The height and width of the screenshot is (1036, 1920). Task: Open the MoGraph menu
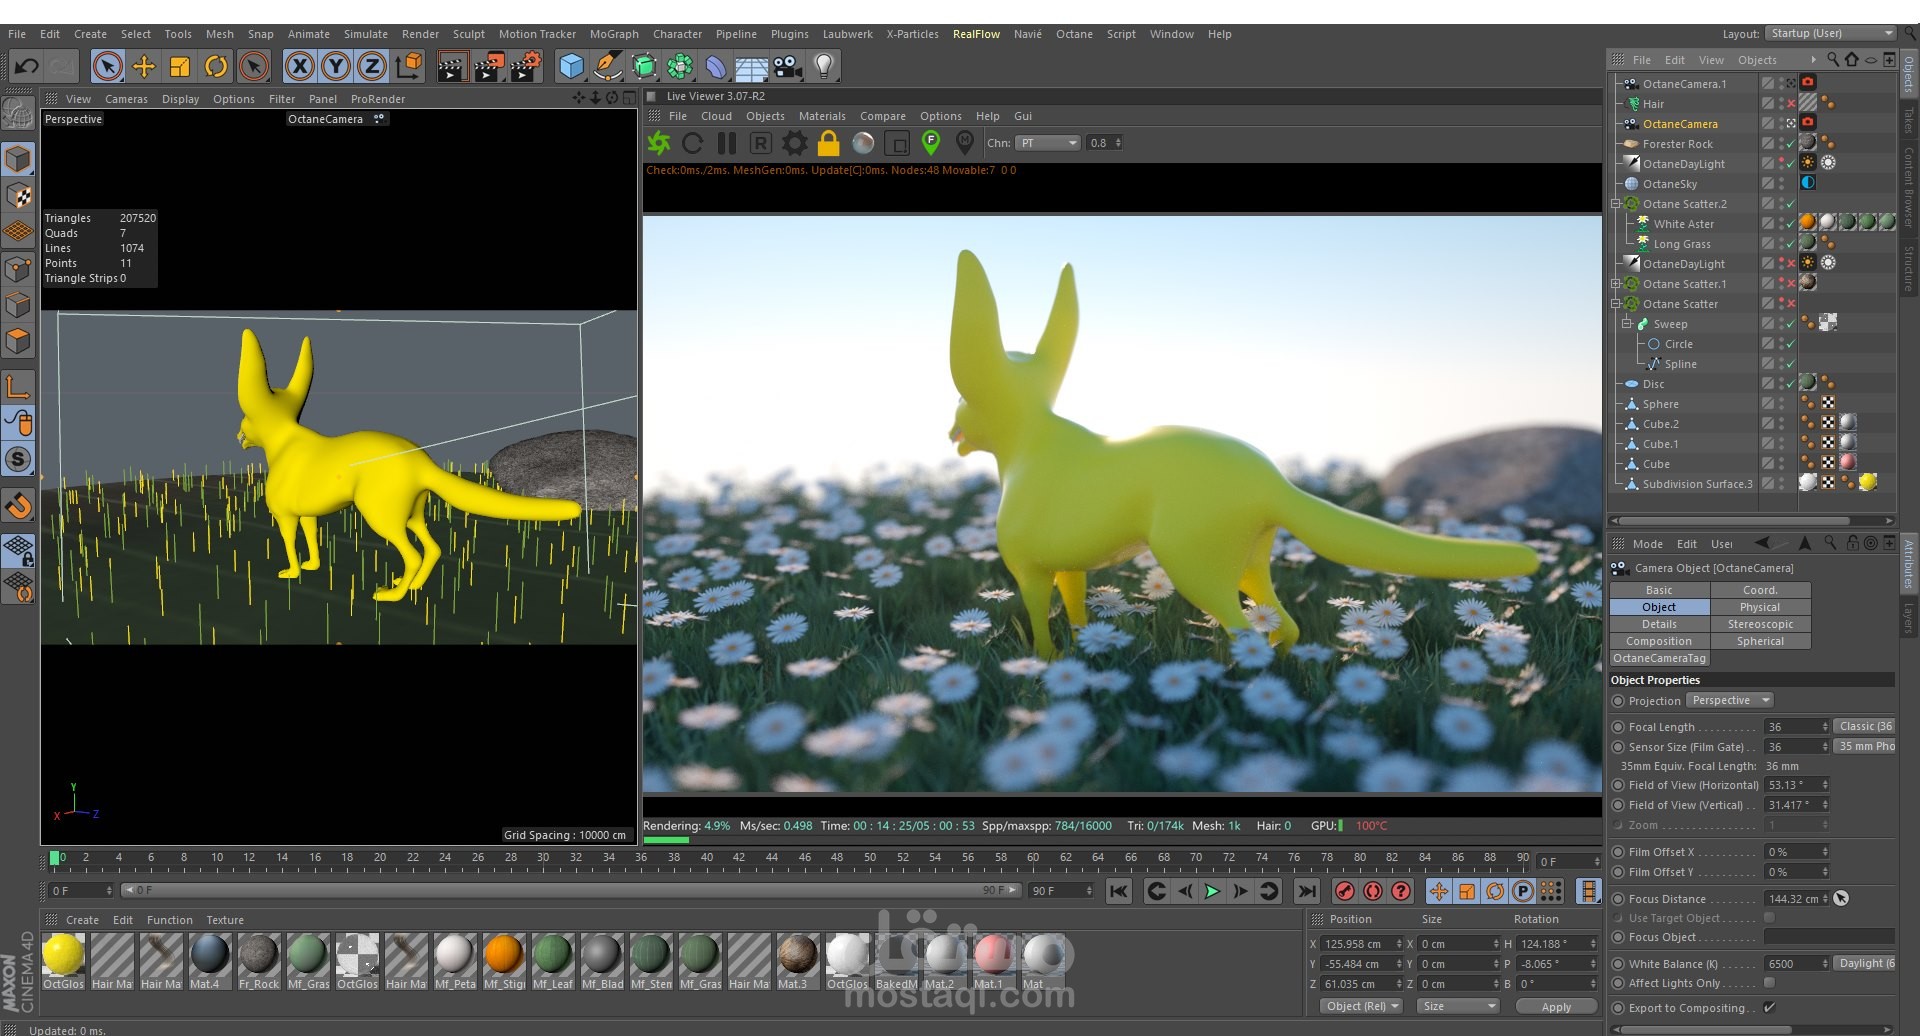point(613,33)
